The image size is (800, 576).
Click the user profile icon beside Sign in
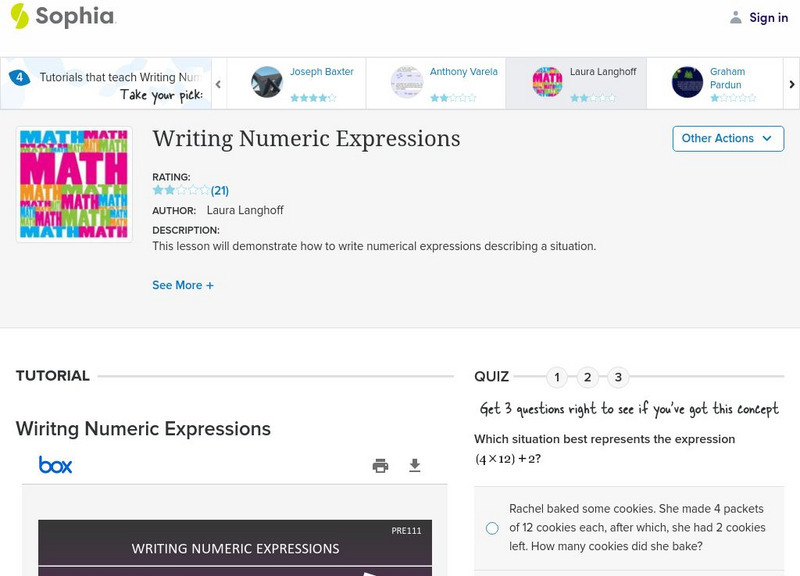[x=736, y=17]
